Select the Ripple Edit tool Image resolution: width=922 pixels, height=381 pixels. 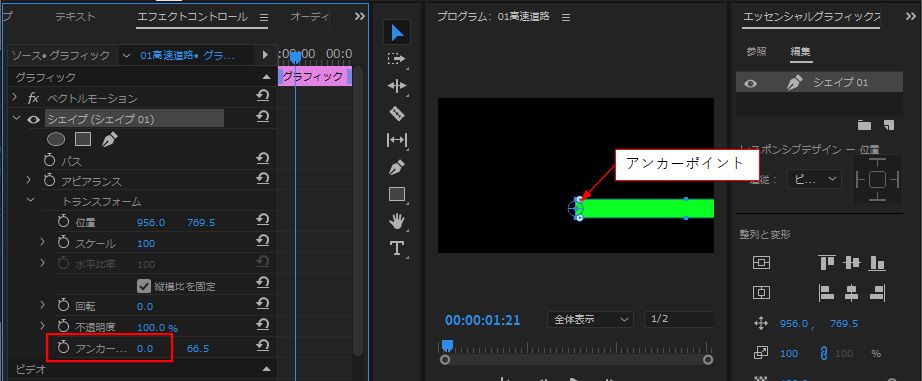coord(397,86)
